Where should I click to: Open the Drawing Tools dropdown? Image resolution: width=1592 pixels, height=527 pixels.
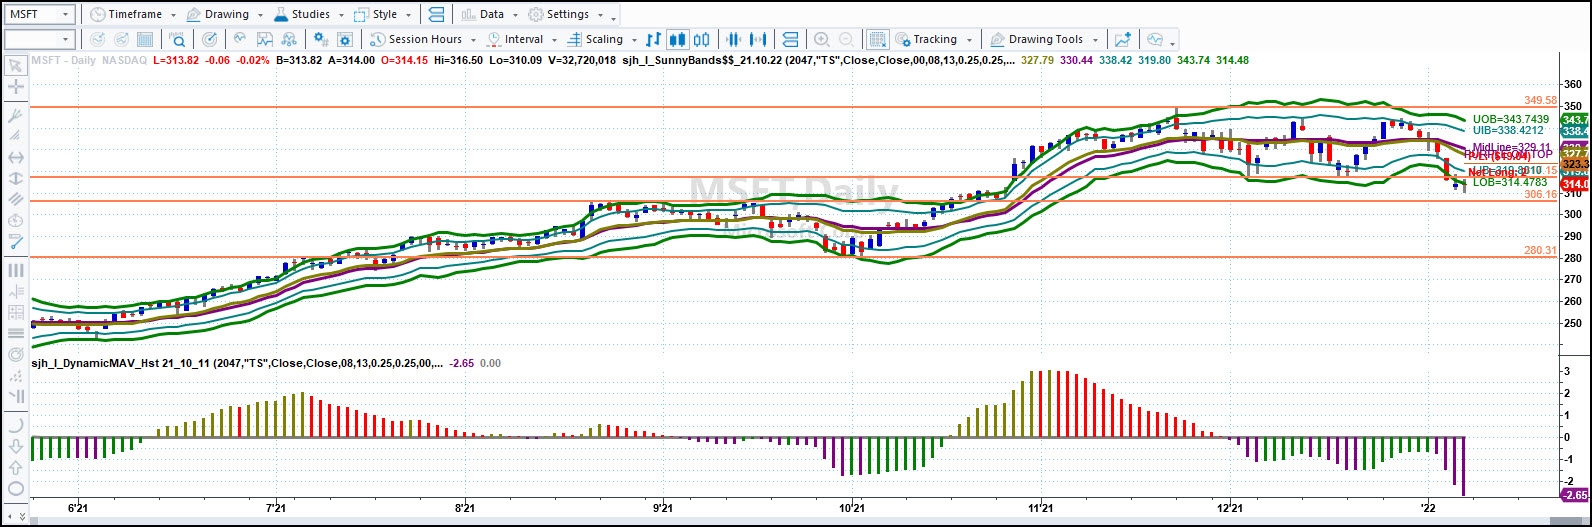pyautogui.click(x=1046, y=39)
